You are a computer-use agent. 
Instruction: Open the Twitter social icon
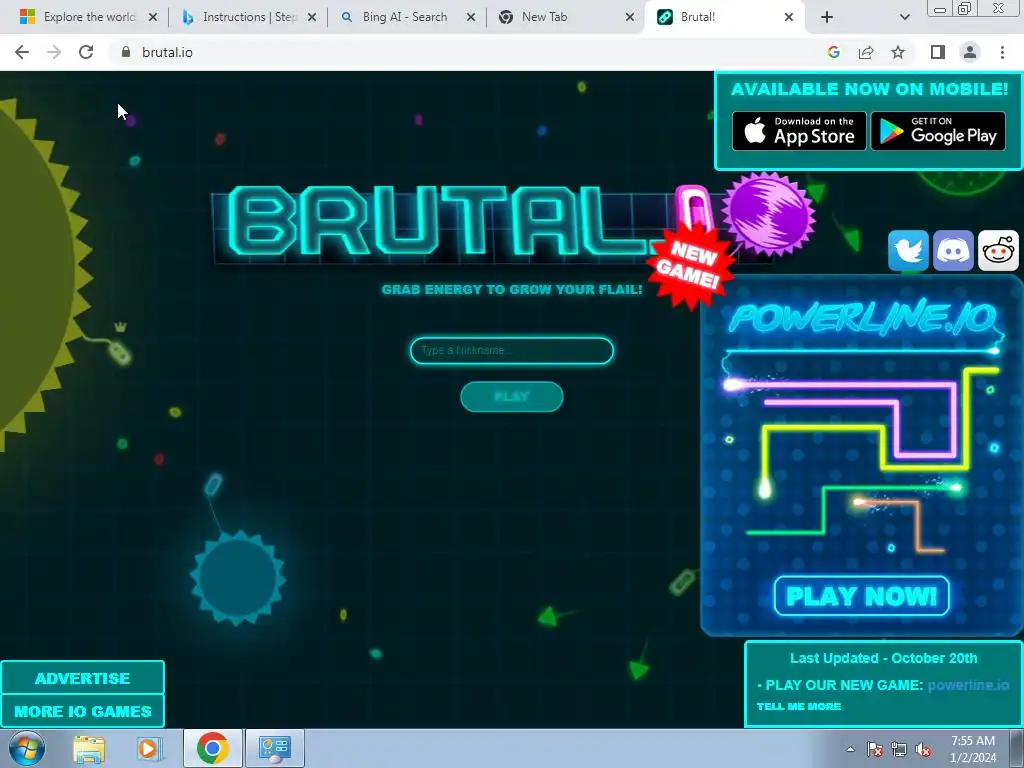tap(908, 250)
